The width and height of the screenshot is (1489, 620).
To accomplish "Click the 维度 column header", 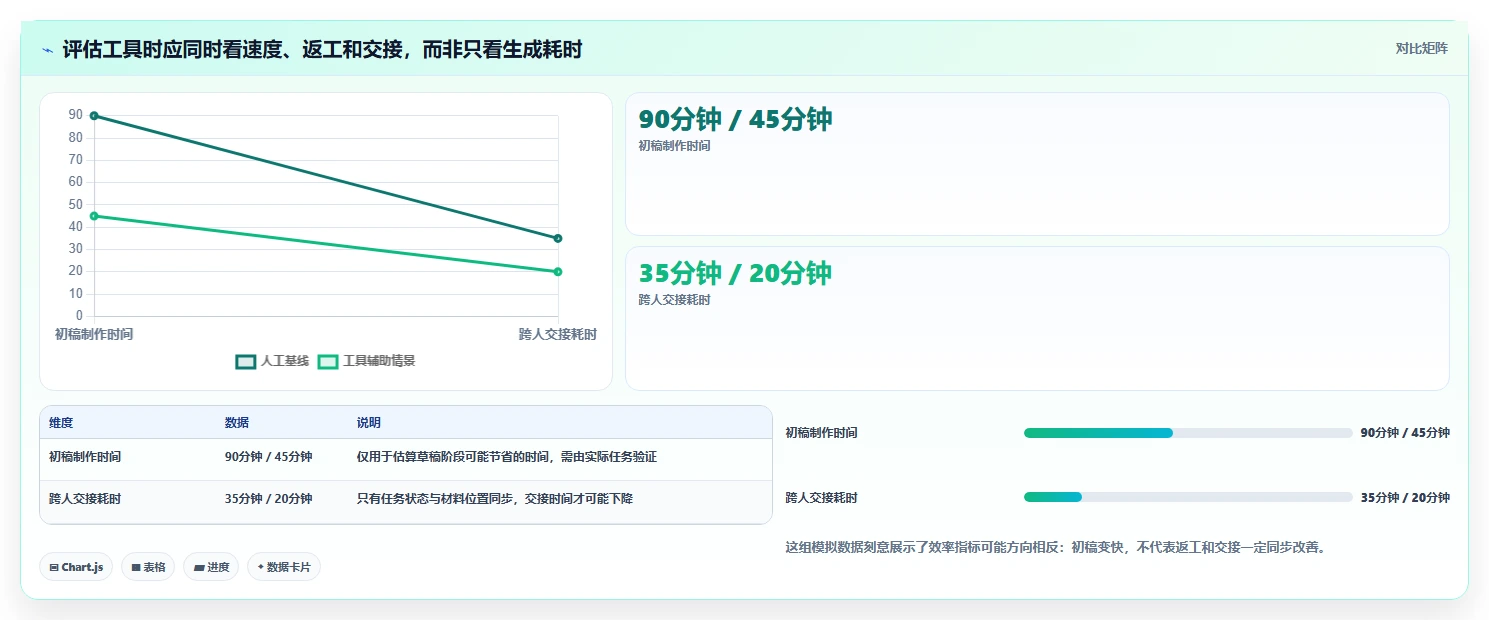I will click(61, 423).
